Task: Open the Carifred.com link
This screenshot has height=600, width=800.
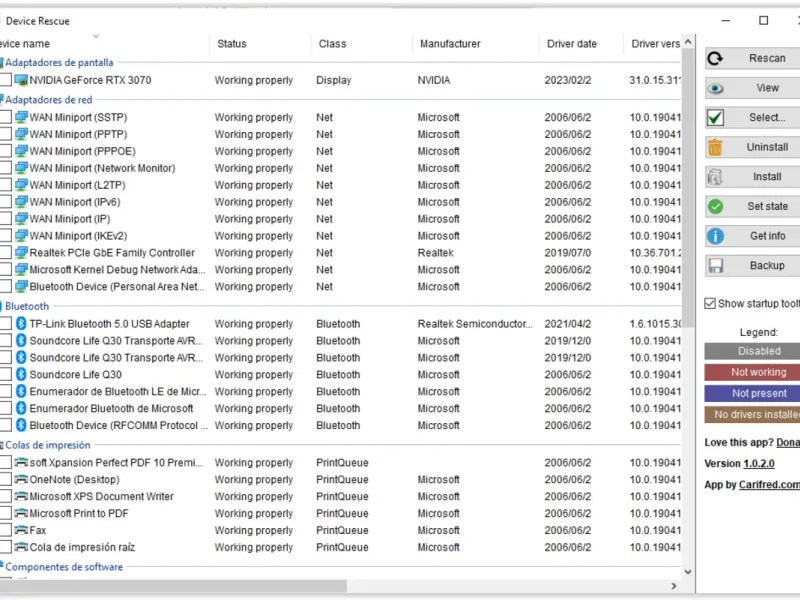Action: tap(769, 485)
